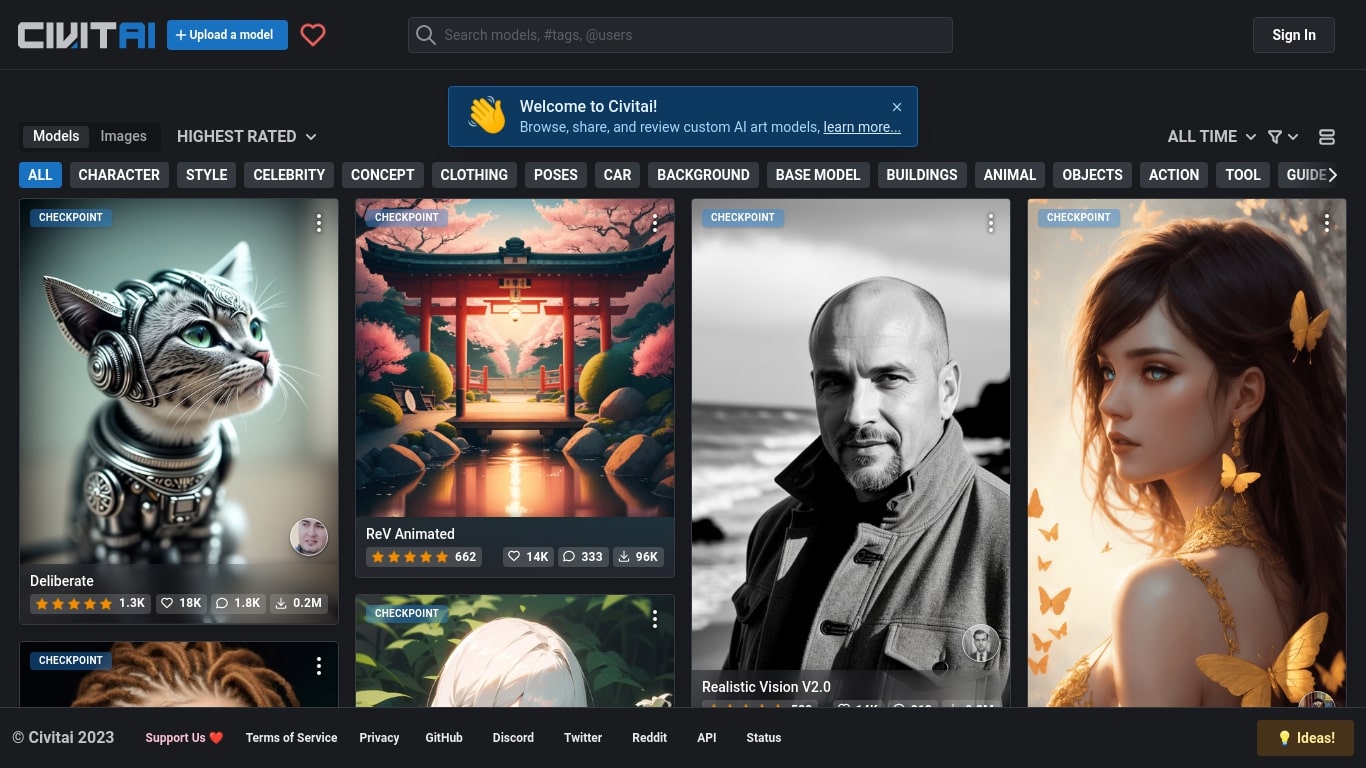Switch to Images view
The image size is (1366, 768).
click(123, 136)
